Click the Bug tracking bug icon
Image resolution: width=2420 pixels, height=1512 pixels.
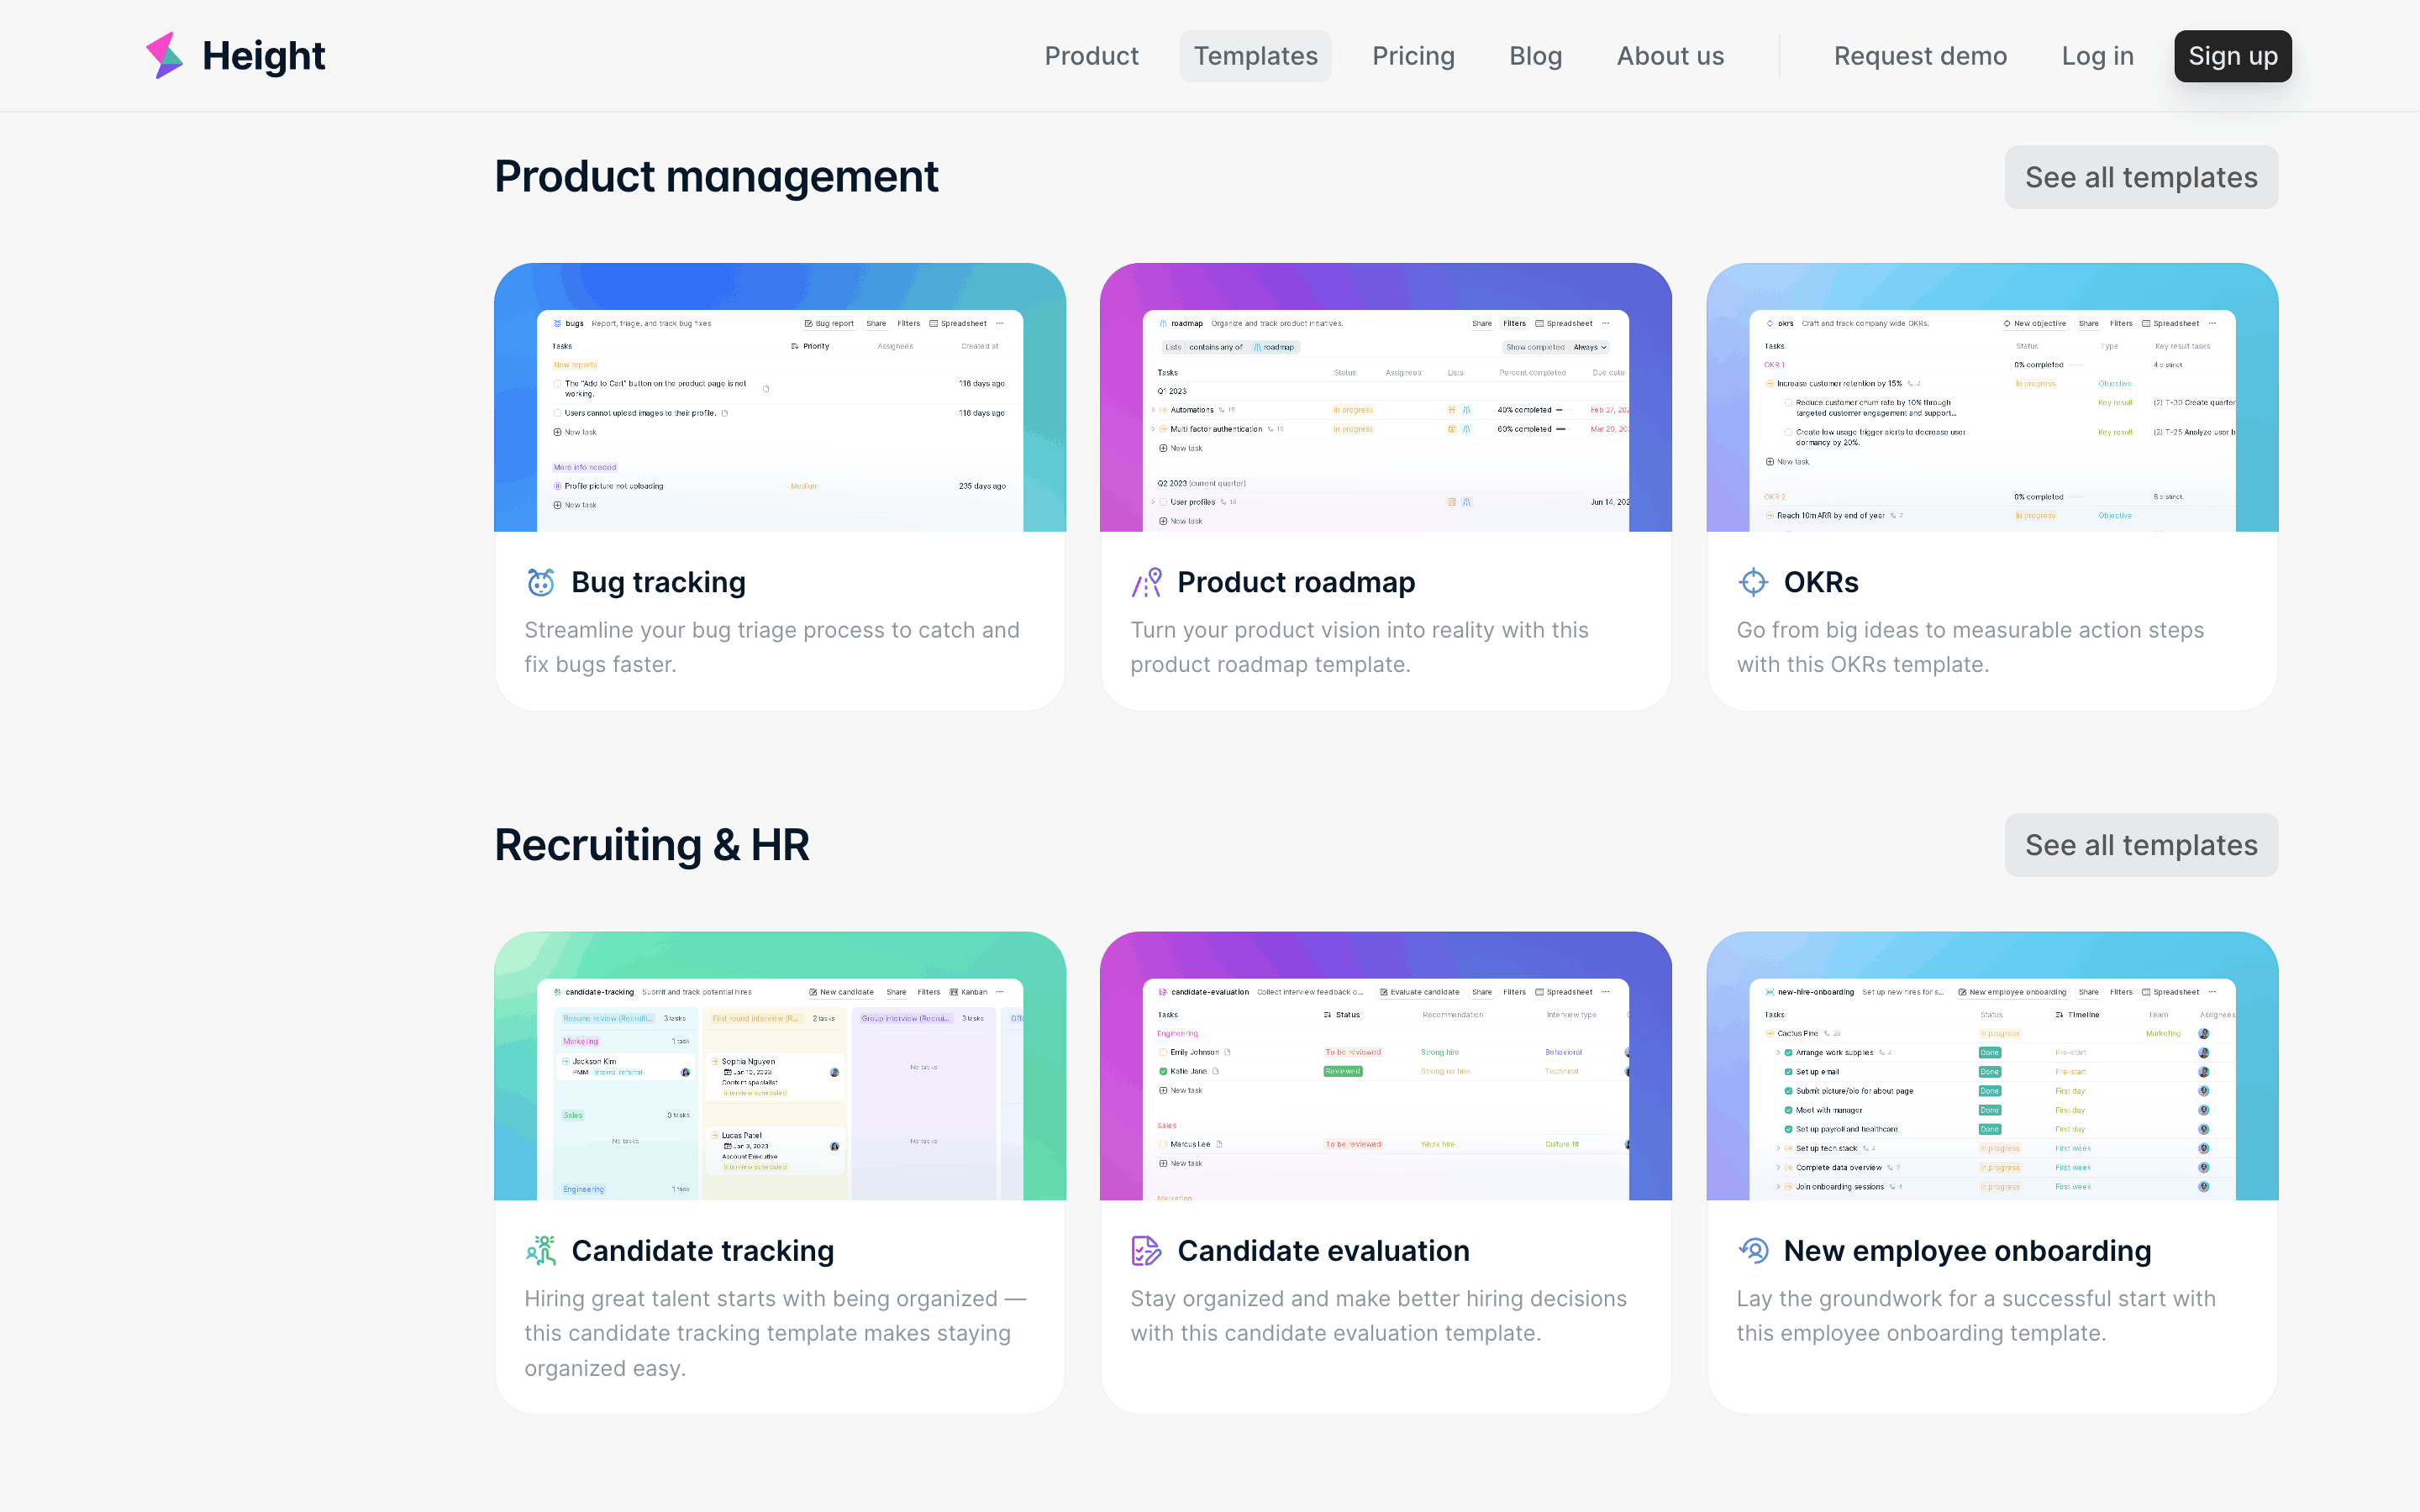(x=541, y=582)
